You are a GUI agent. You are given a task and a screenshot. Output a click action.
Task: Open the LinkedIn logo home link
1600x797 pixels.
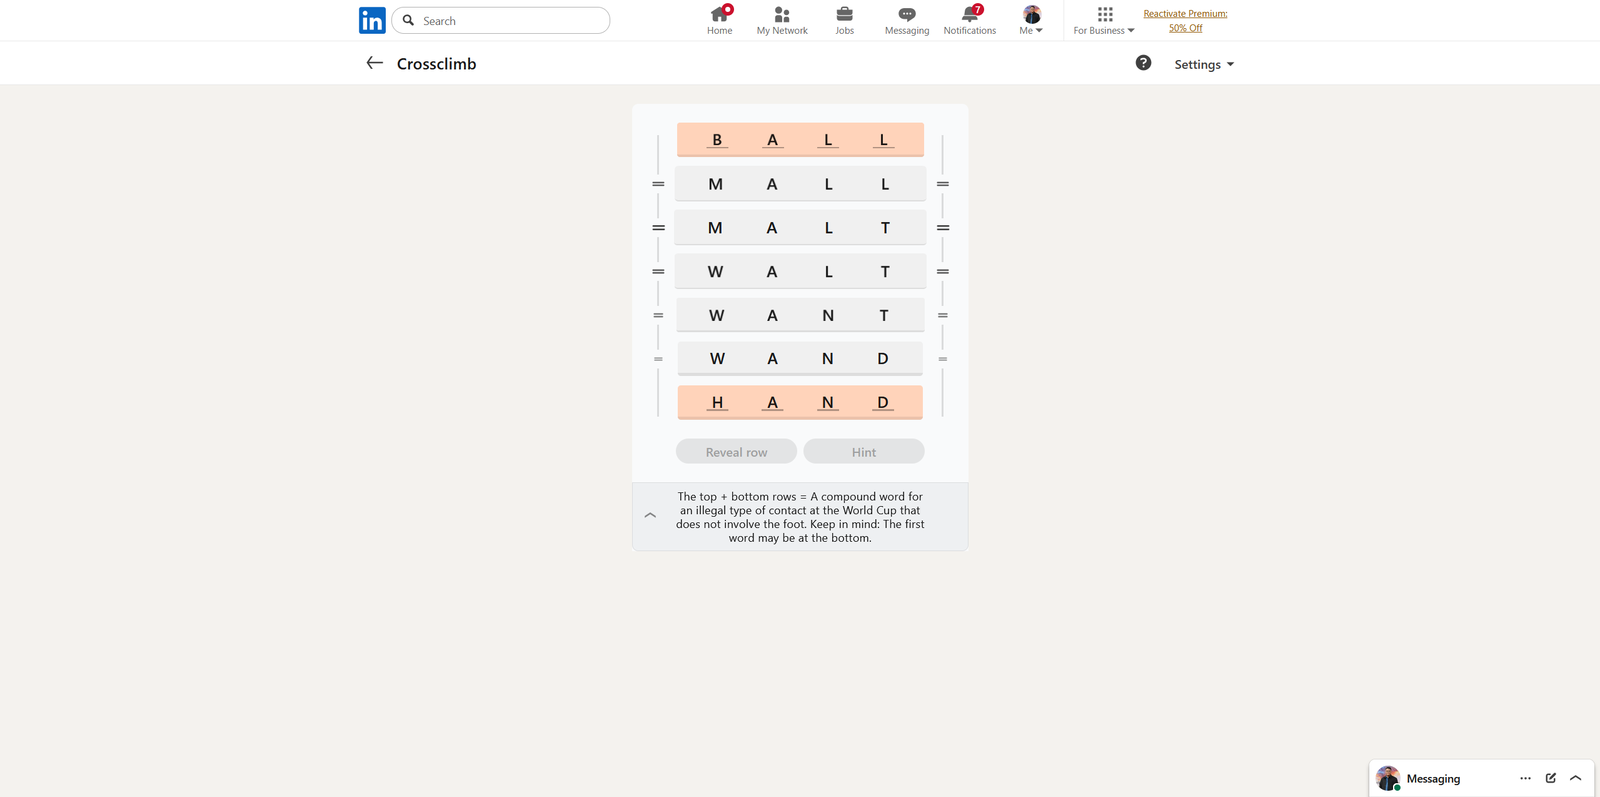(372, 20)
